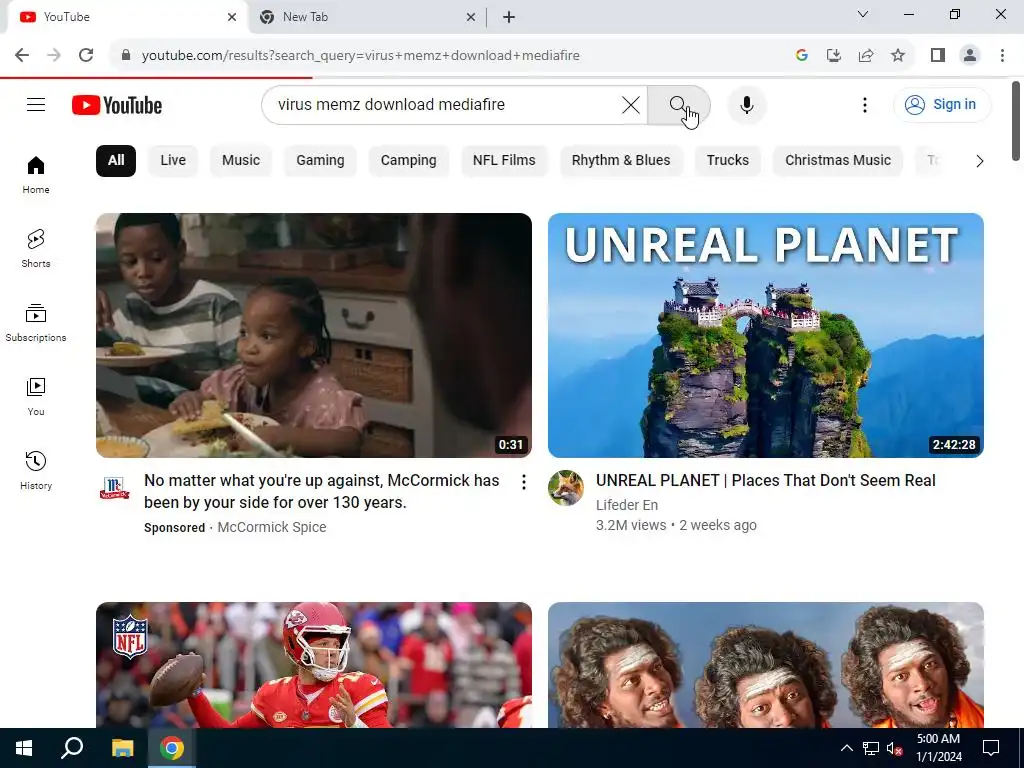
Task: Select the Live filter chip
Action: click(173, 161)
